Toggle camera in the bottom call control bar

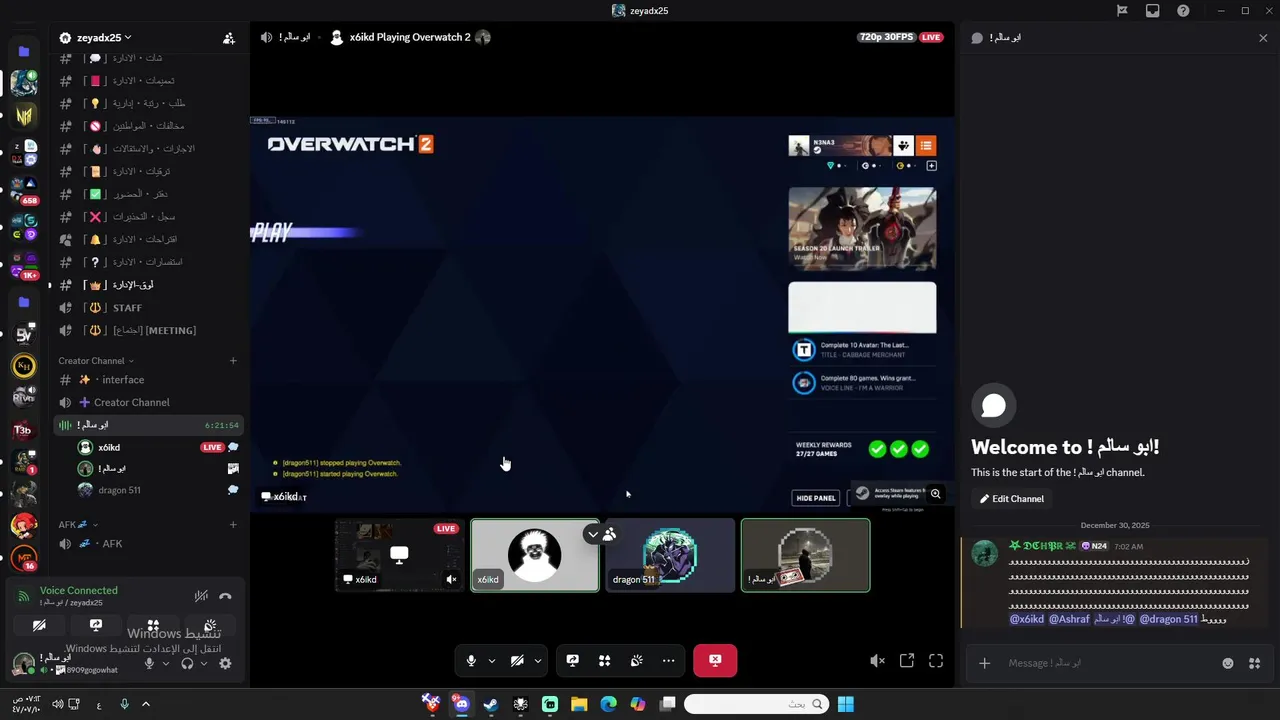click(517, 660)
